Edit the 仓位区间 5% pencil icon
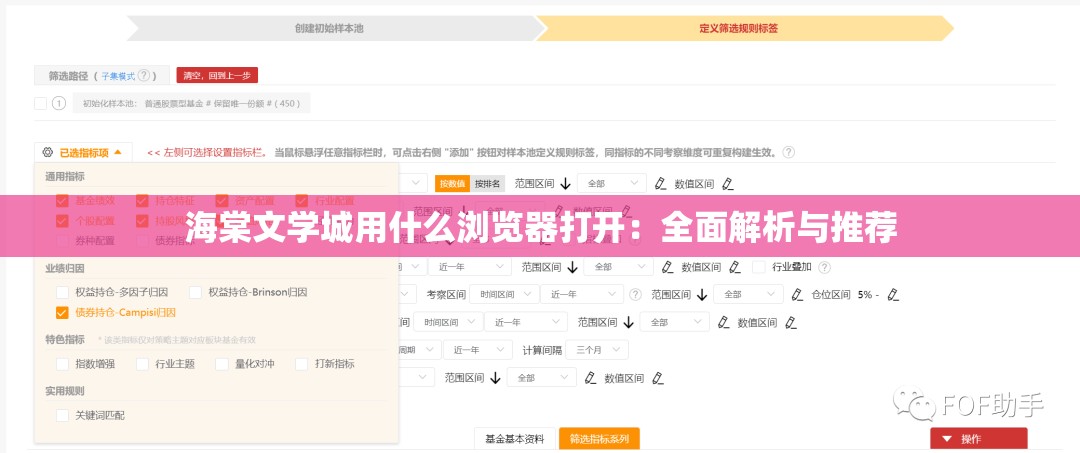 (x=893, y=295)
